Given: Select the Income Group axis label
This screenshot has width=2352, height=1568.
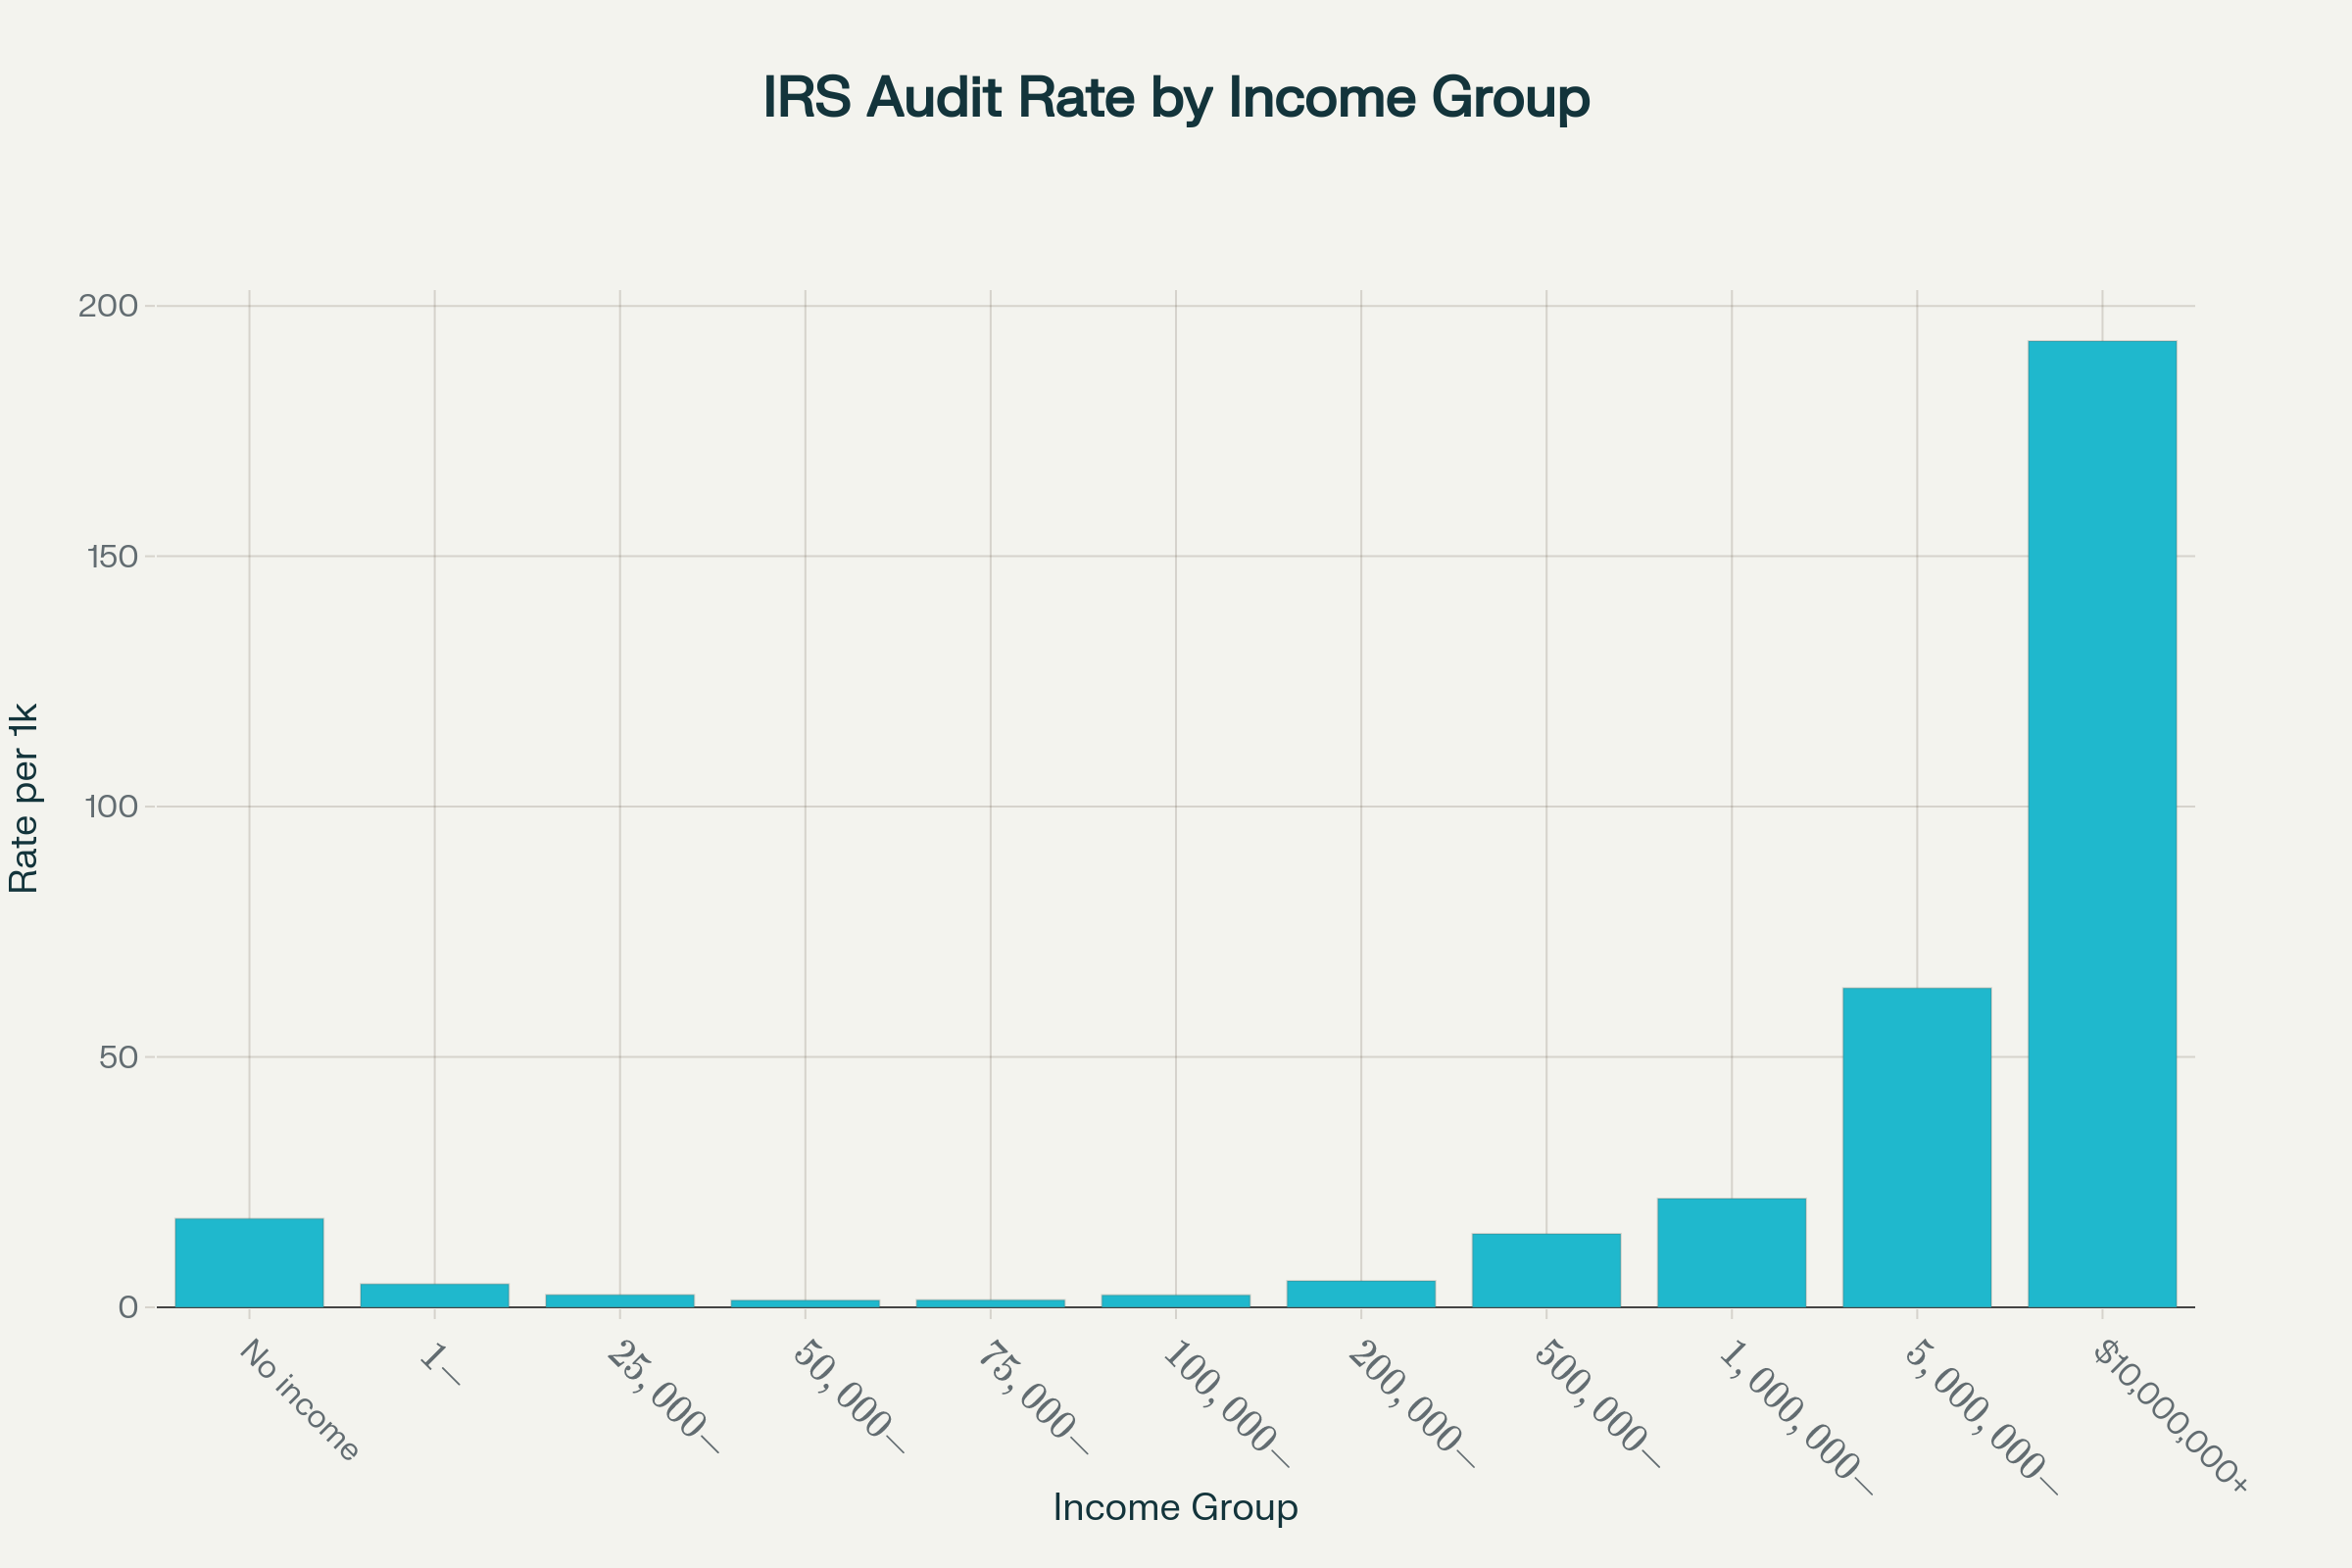Looking at the screenshot, I should [1174, 1508].
